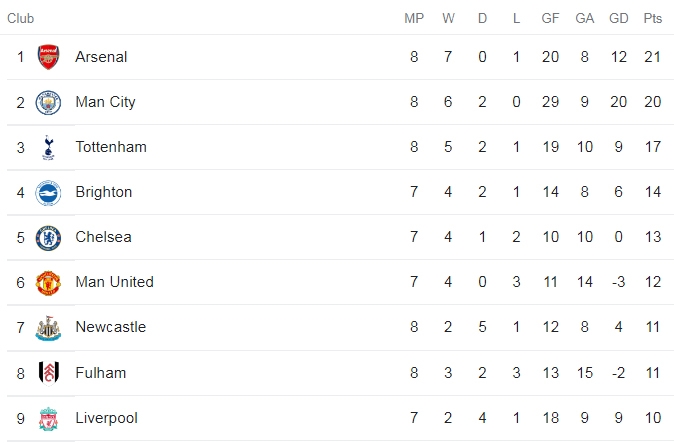Click the Club column header

[20, 18]
